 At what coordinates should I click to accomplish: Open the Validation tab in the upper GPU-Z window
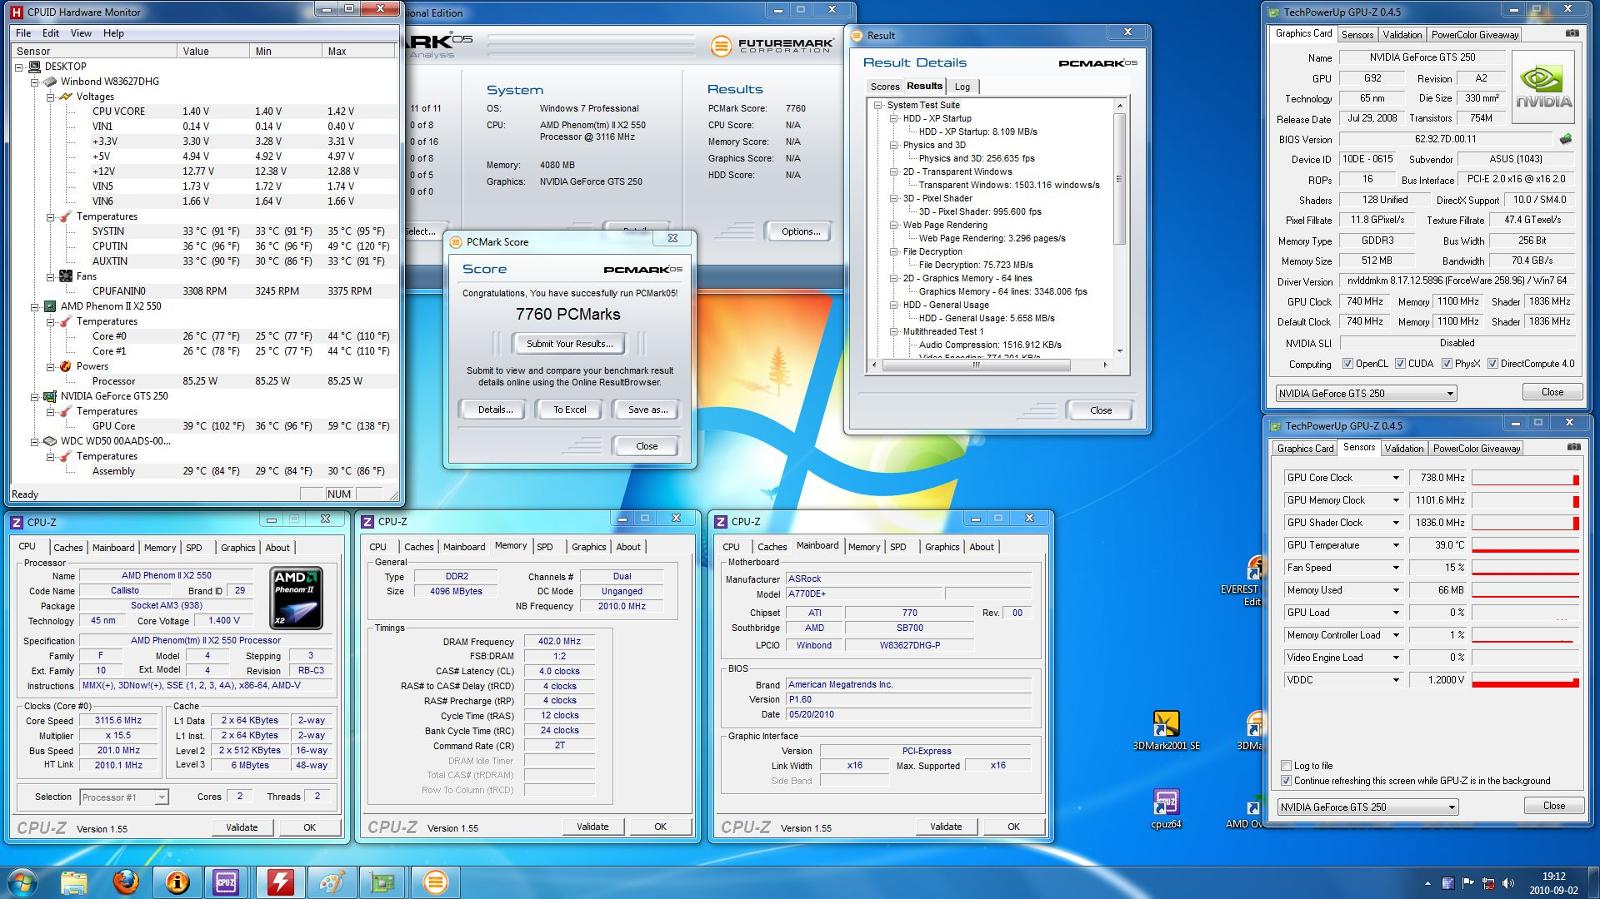1402,35
